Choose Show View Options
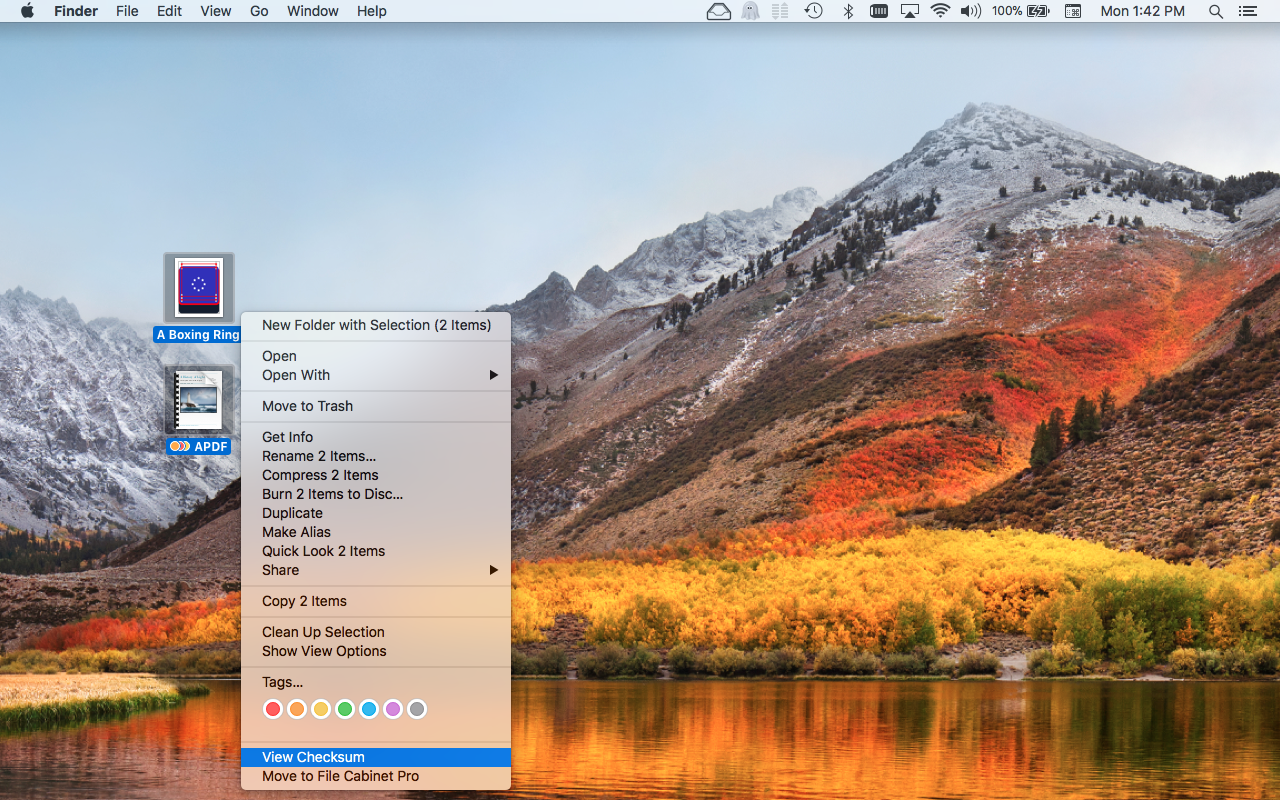The height and width of the screenshot is (800, 1280). tap(376, 651)
